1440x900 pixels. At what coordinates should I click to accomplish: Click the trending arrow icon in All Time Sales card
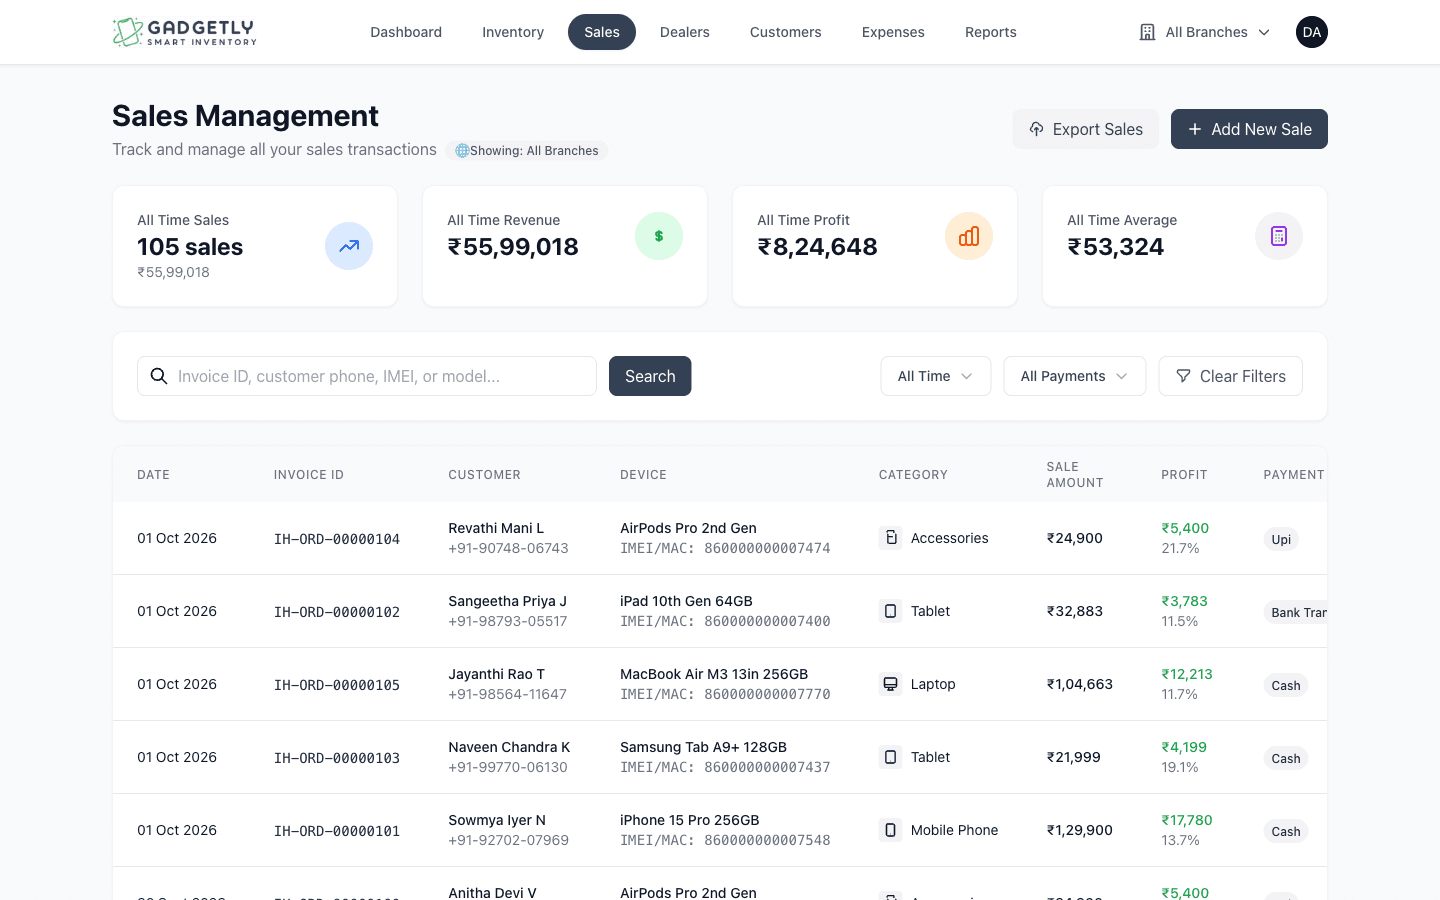tap(349, 246)
